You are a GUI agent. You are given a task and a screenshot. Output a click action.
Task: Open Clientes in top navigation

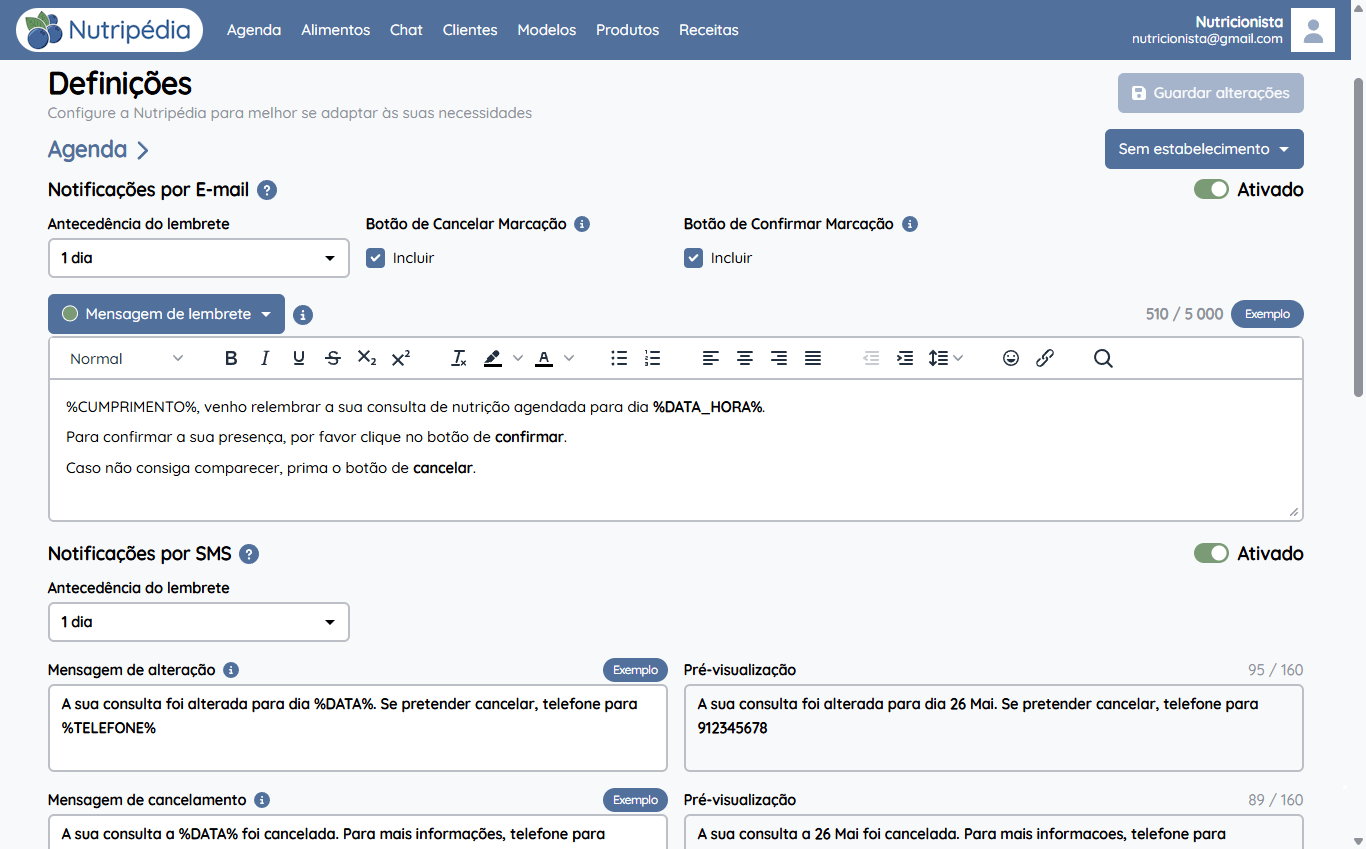coord(470,30)
